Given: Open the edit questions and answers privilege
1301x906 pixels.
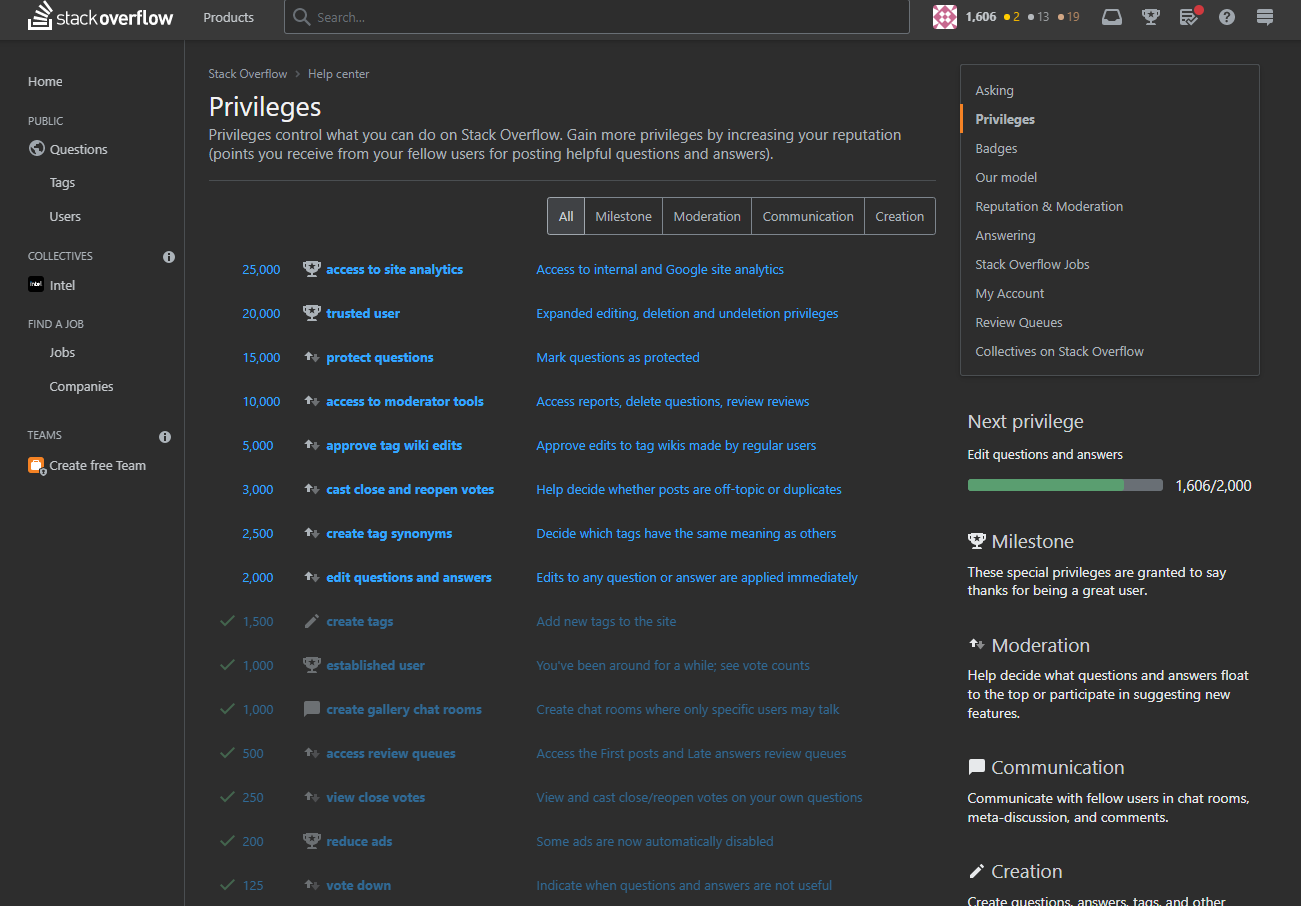Looking at the screenshot, I should point(409,577).
